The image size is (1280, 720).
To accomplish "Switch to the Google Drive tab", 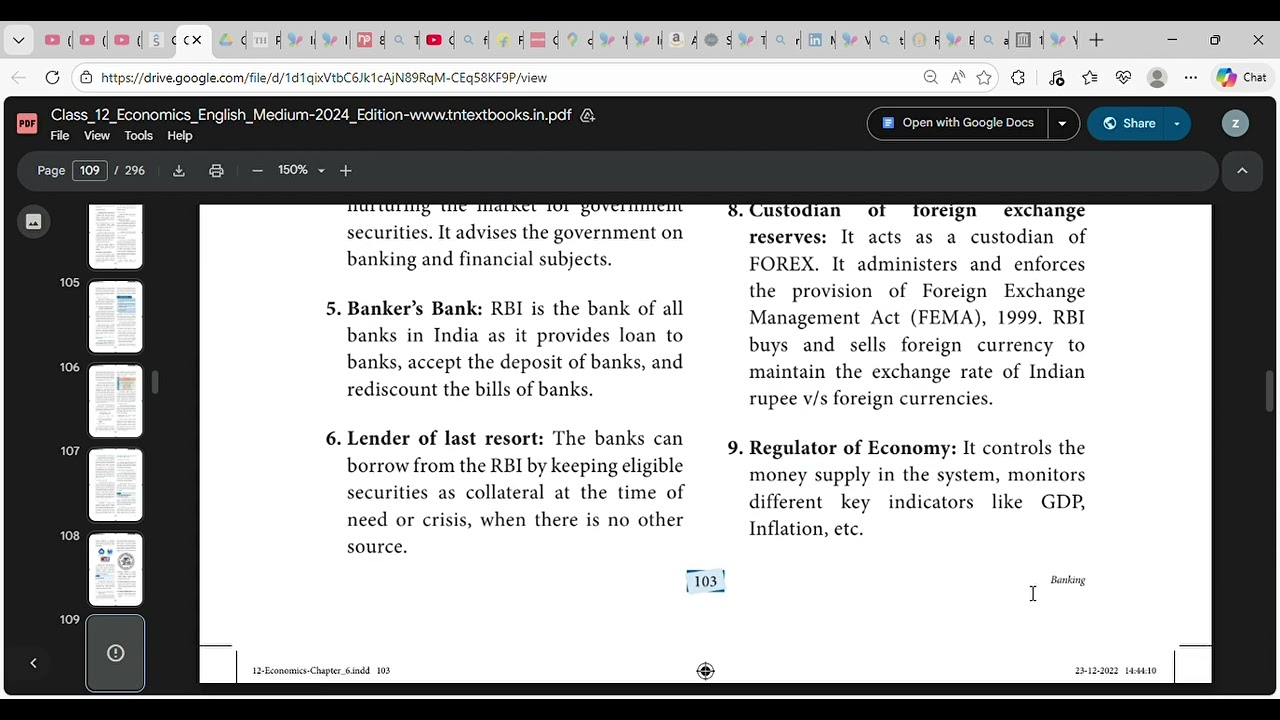I will click(x=226, y=40).
